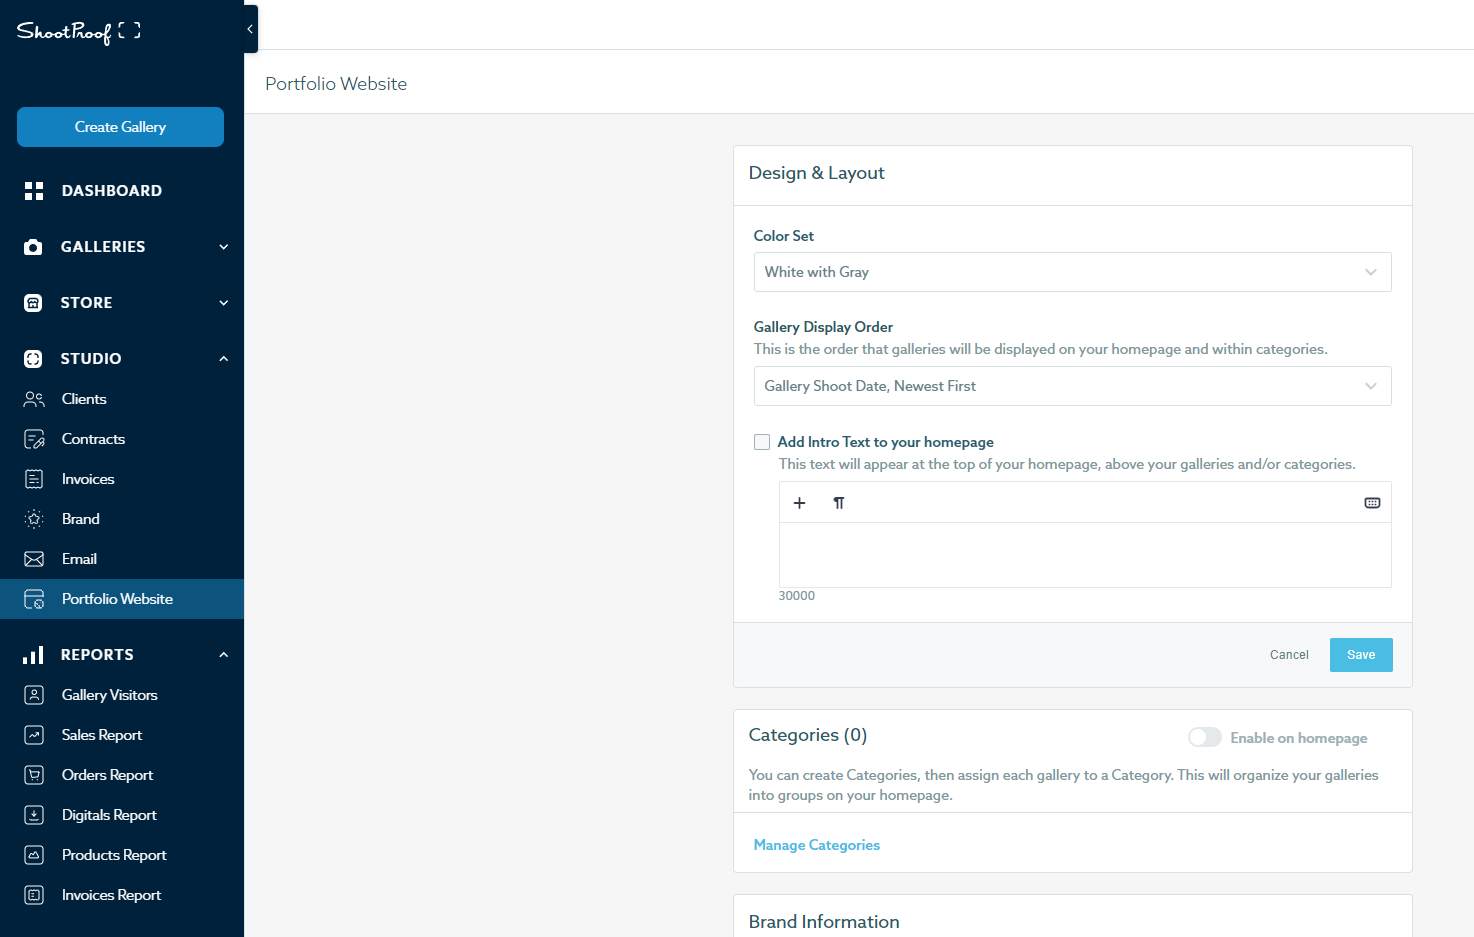This screenshot has width=1474, height=937.
Task: Click the plus icon in the intro text editor
Action: pos(799,503)
